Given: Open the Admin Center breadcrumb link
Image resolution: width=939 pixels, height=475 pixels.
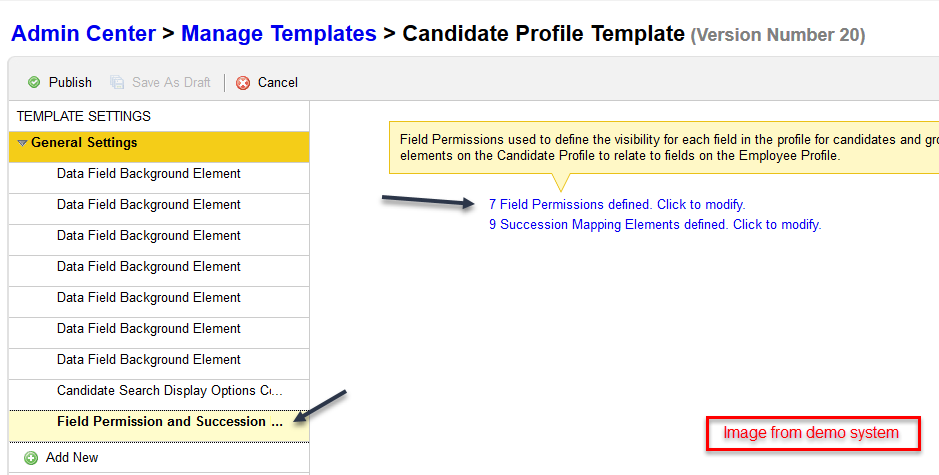Looking at the screenshot, I should tap(83, 34).
